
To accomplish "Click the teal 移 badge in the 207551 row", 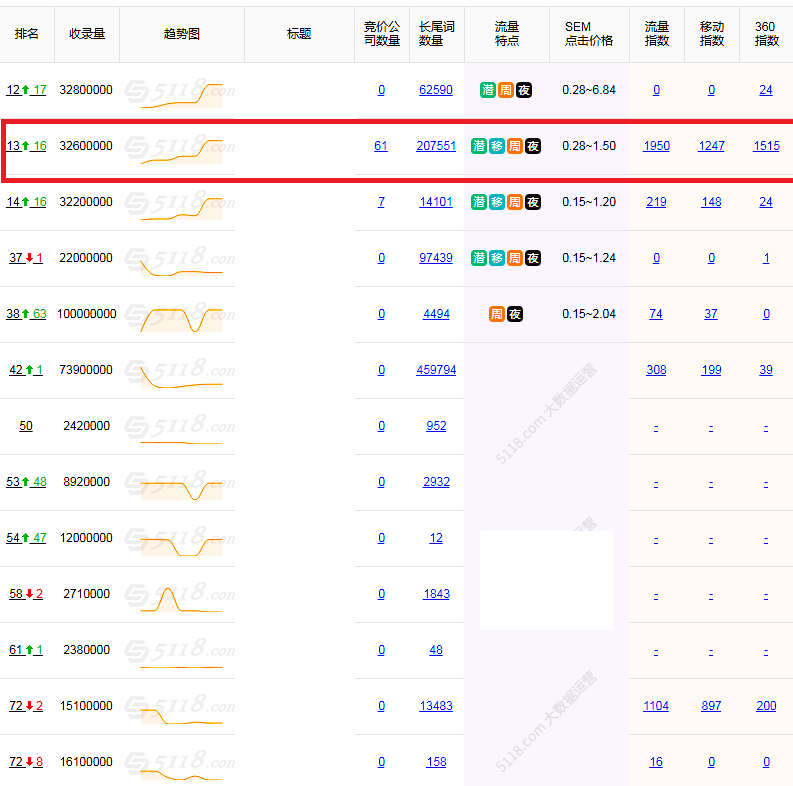I will pyautogui.click(x=497, y=146).
